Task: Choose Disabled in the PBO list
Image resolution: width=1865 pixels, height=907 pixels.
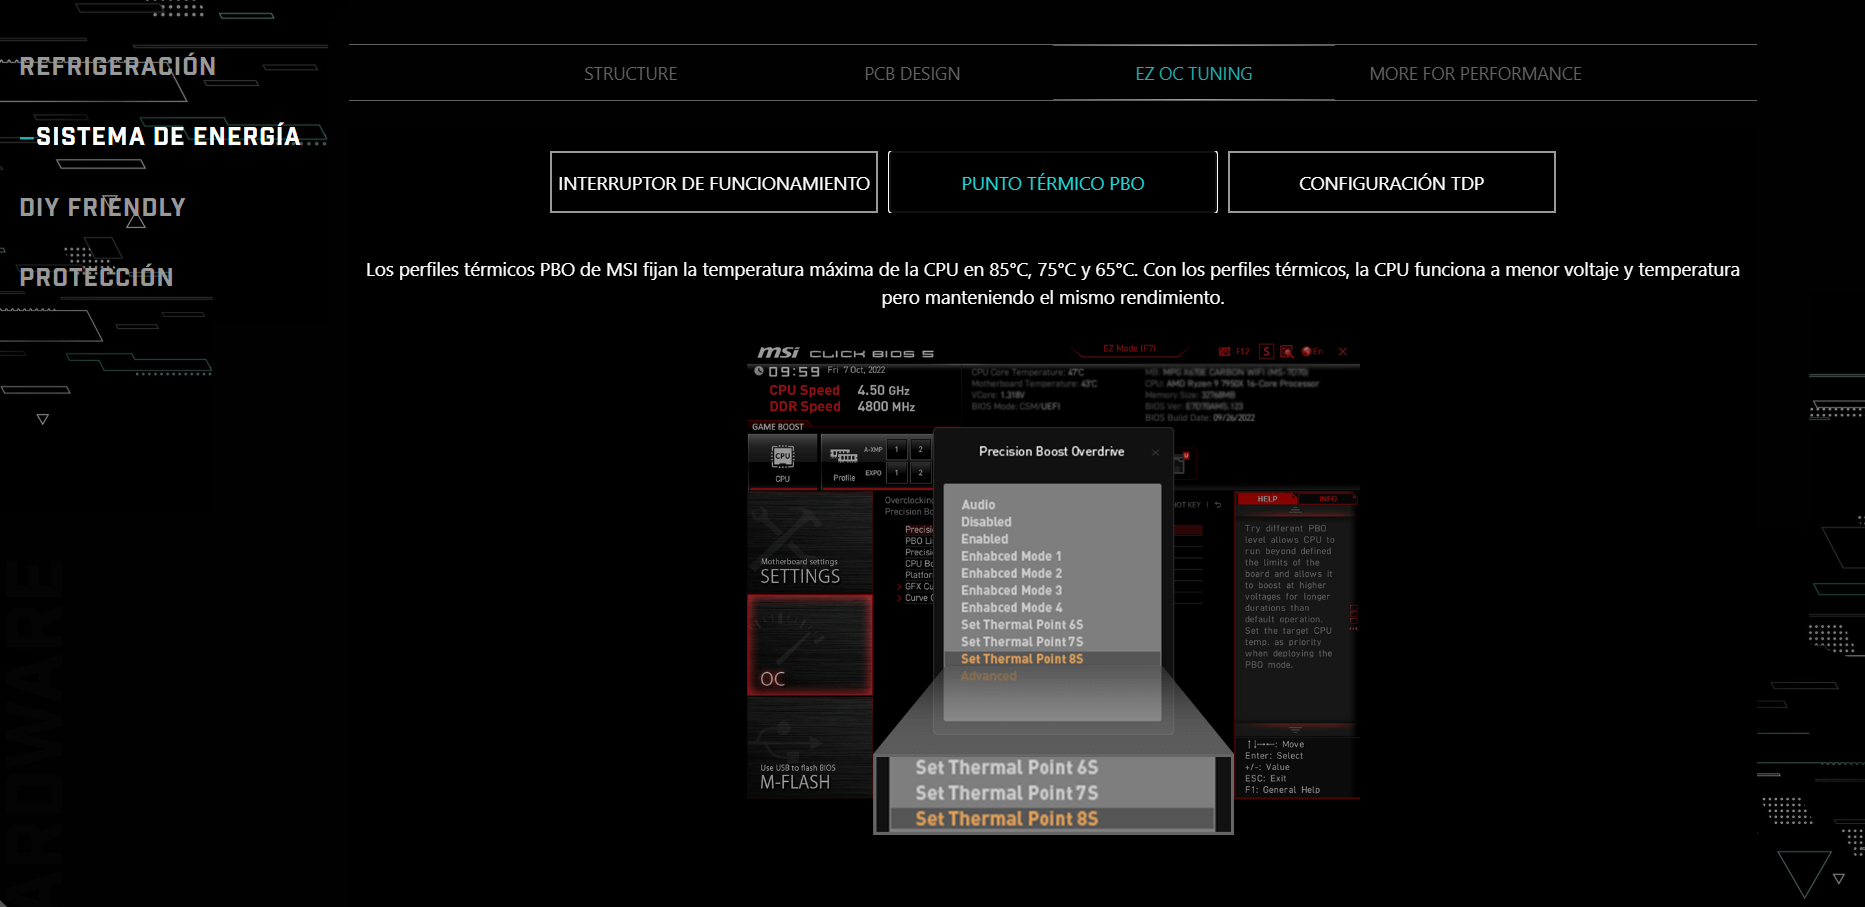Action: [986, 522]
